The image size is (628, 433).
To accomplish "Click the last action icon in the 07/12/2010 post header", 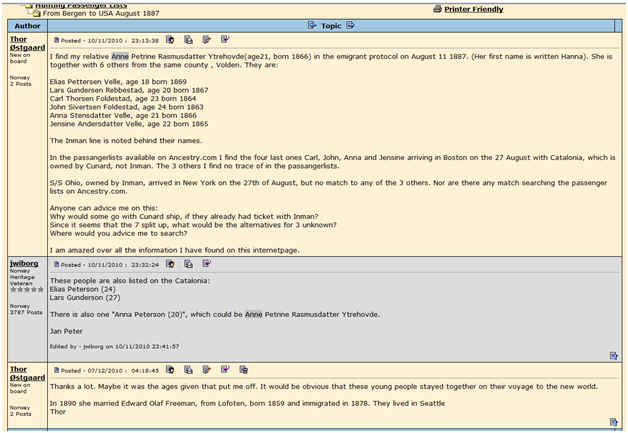I will pyautogui.click(x=244, y=370).
